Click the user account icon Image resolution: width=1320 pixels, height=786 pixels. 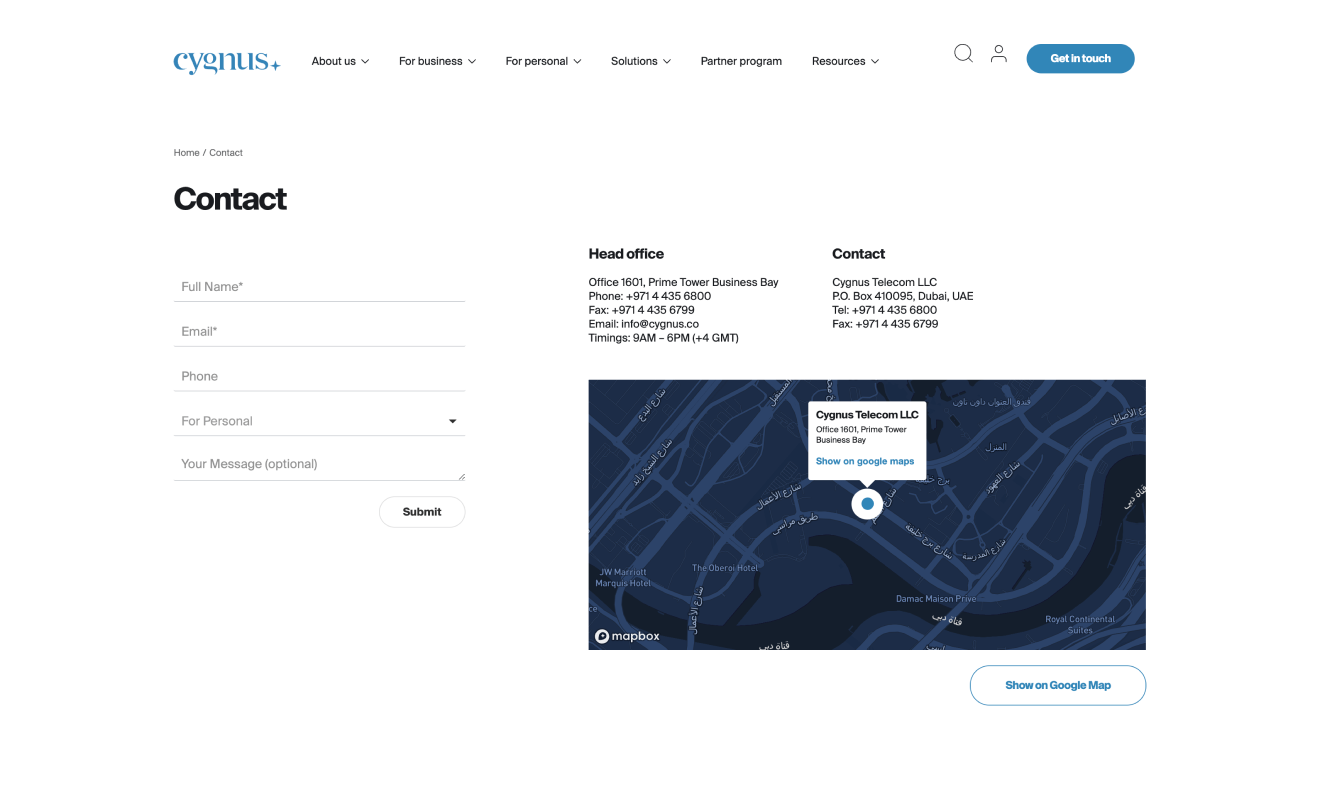[x=998, y=54]
